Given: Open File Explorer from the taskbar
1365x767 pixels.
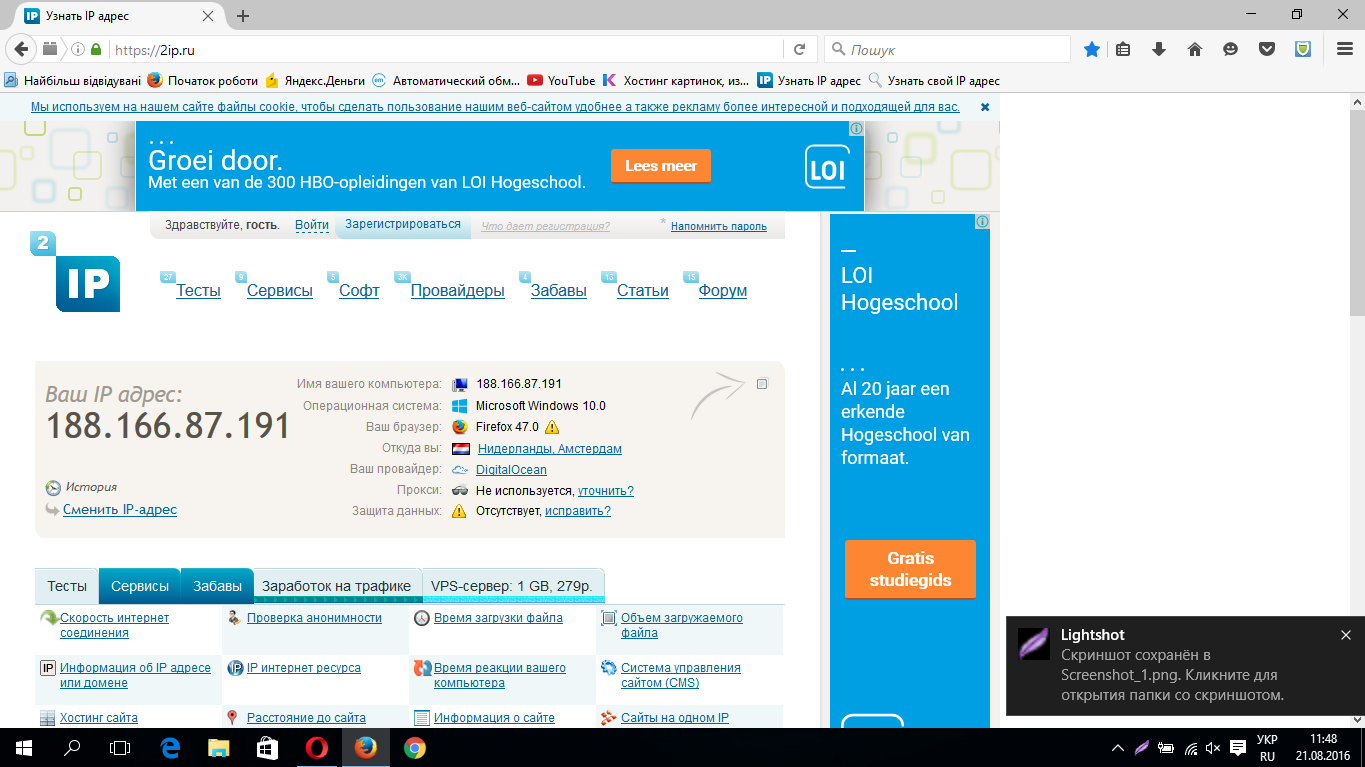Looking at the screenshot, I should point(218,747).
